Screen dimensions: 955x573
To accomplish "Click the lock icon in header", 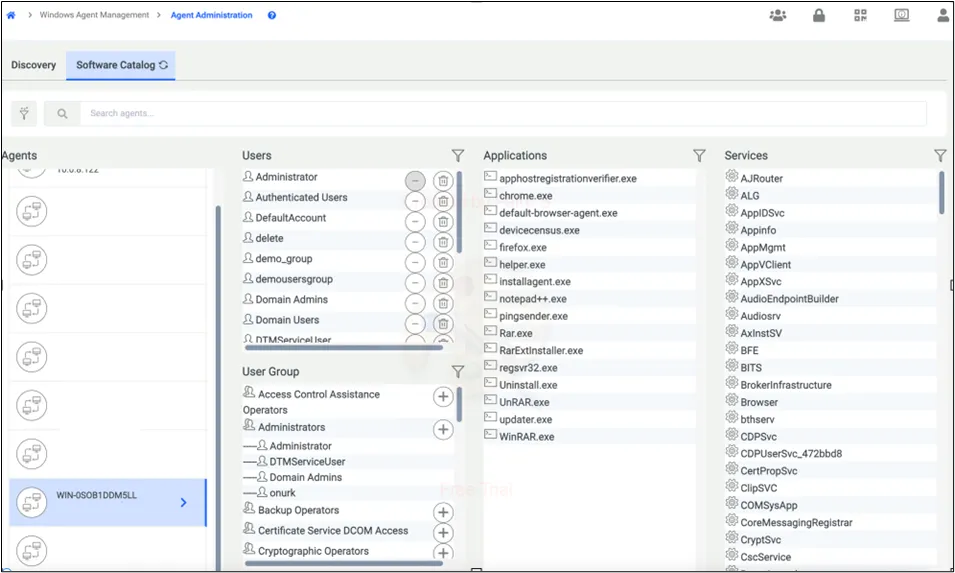I will [819, 15].
